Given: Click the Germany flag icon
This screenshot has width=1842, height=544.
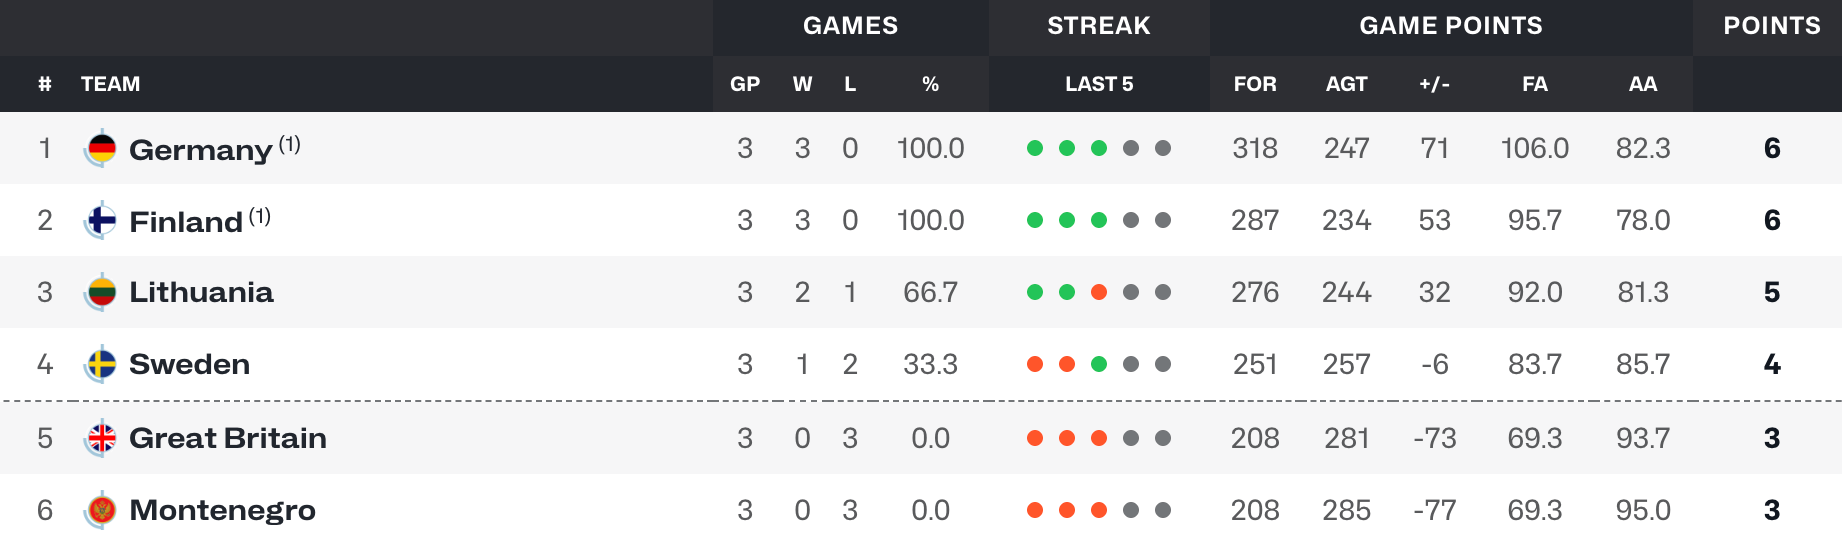Looking at the screenshot, I should pyautogui.click(x=101, y=149).
